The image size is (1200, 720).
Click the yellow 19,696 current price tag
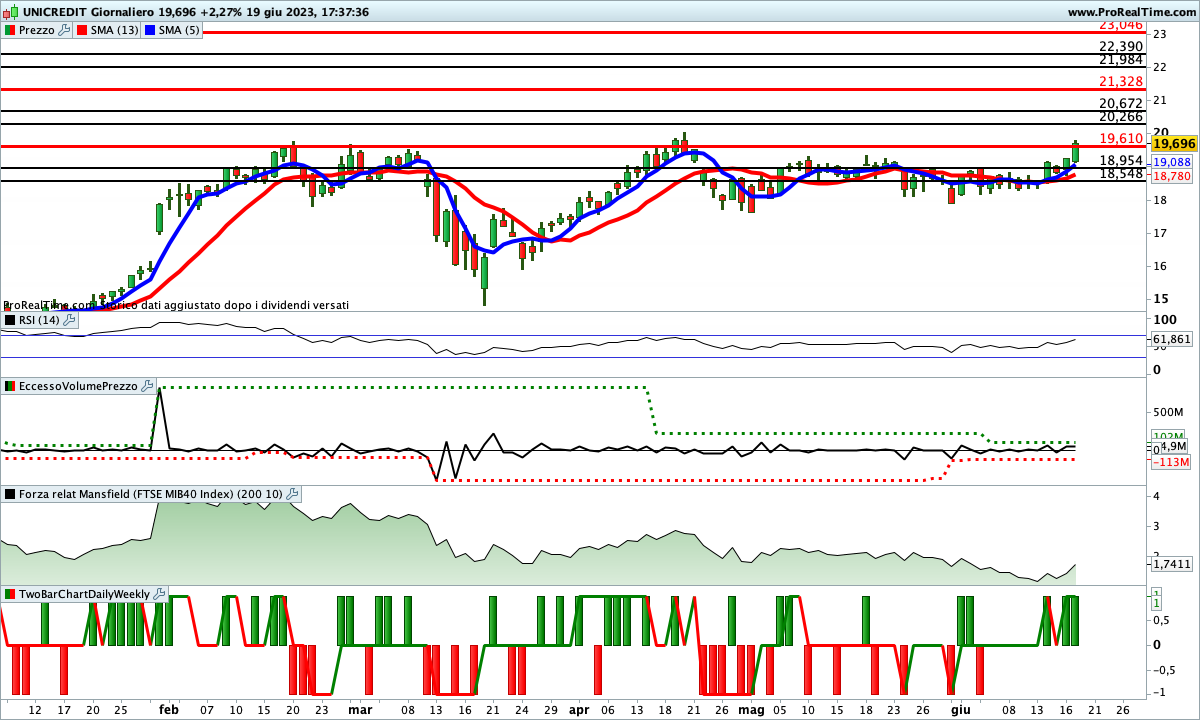tap(1174, 144)
